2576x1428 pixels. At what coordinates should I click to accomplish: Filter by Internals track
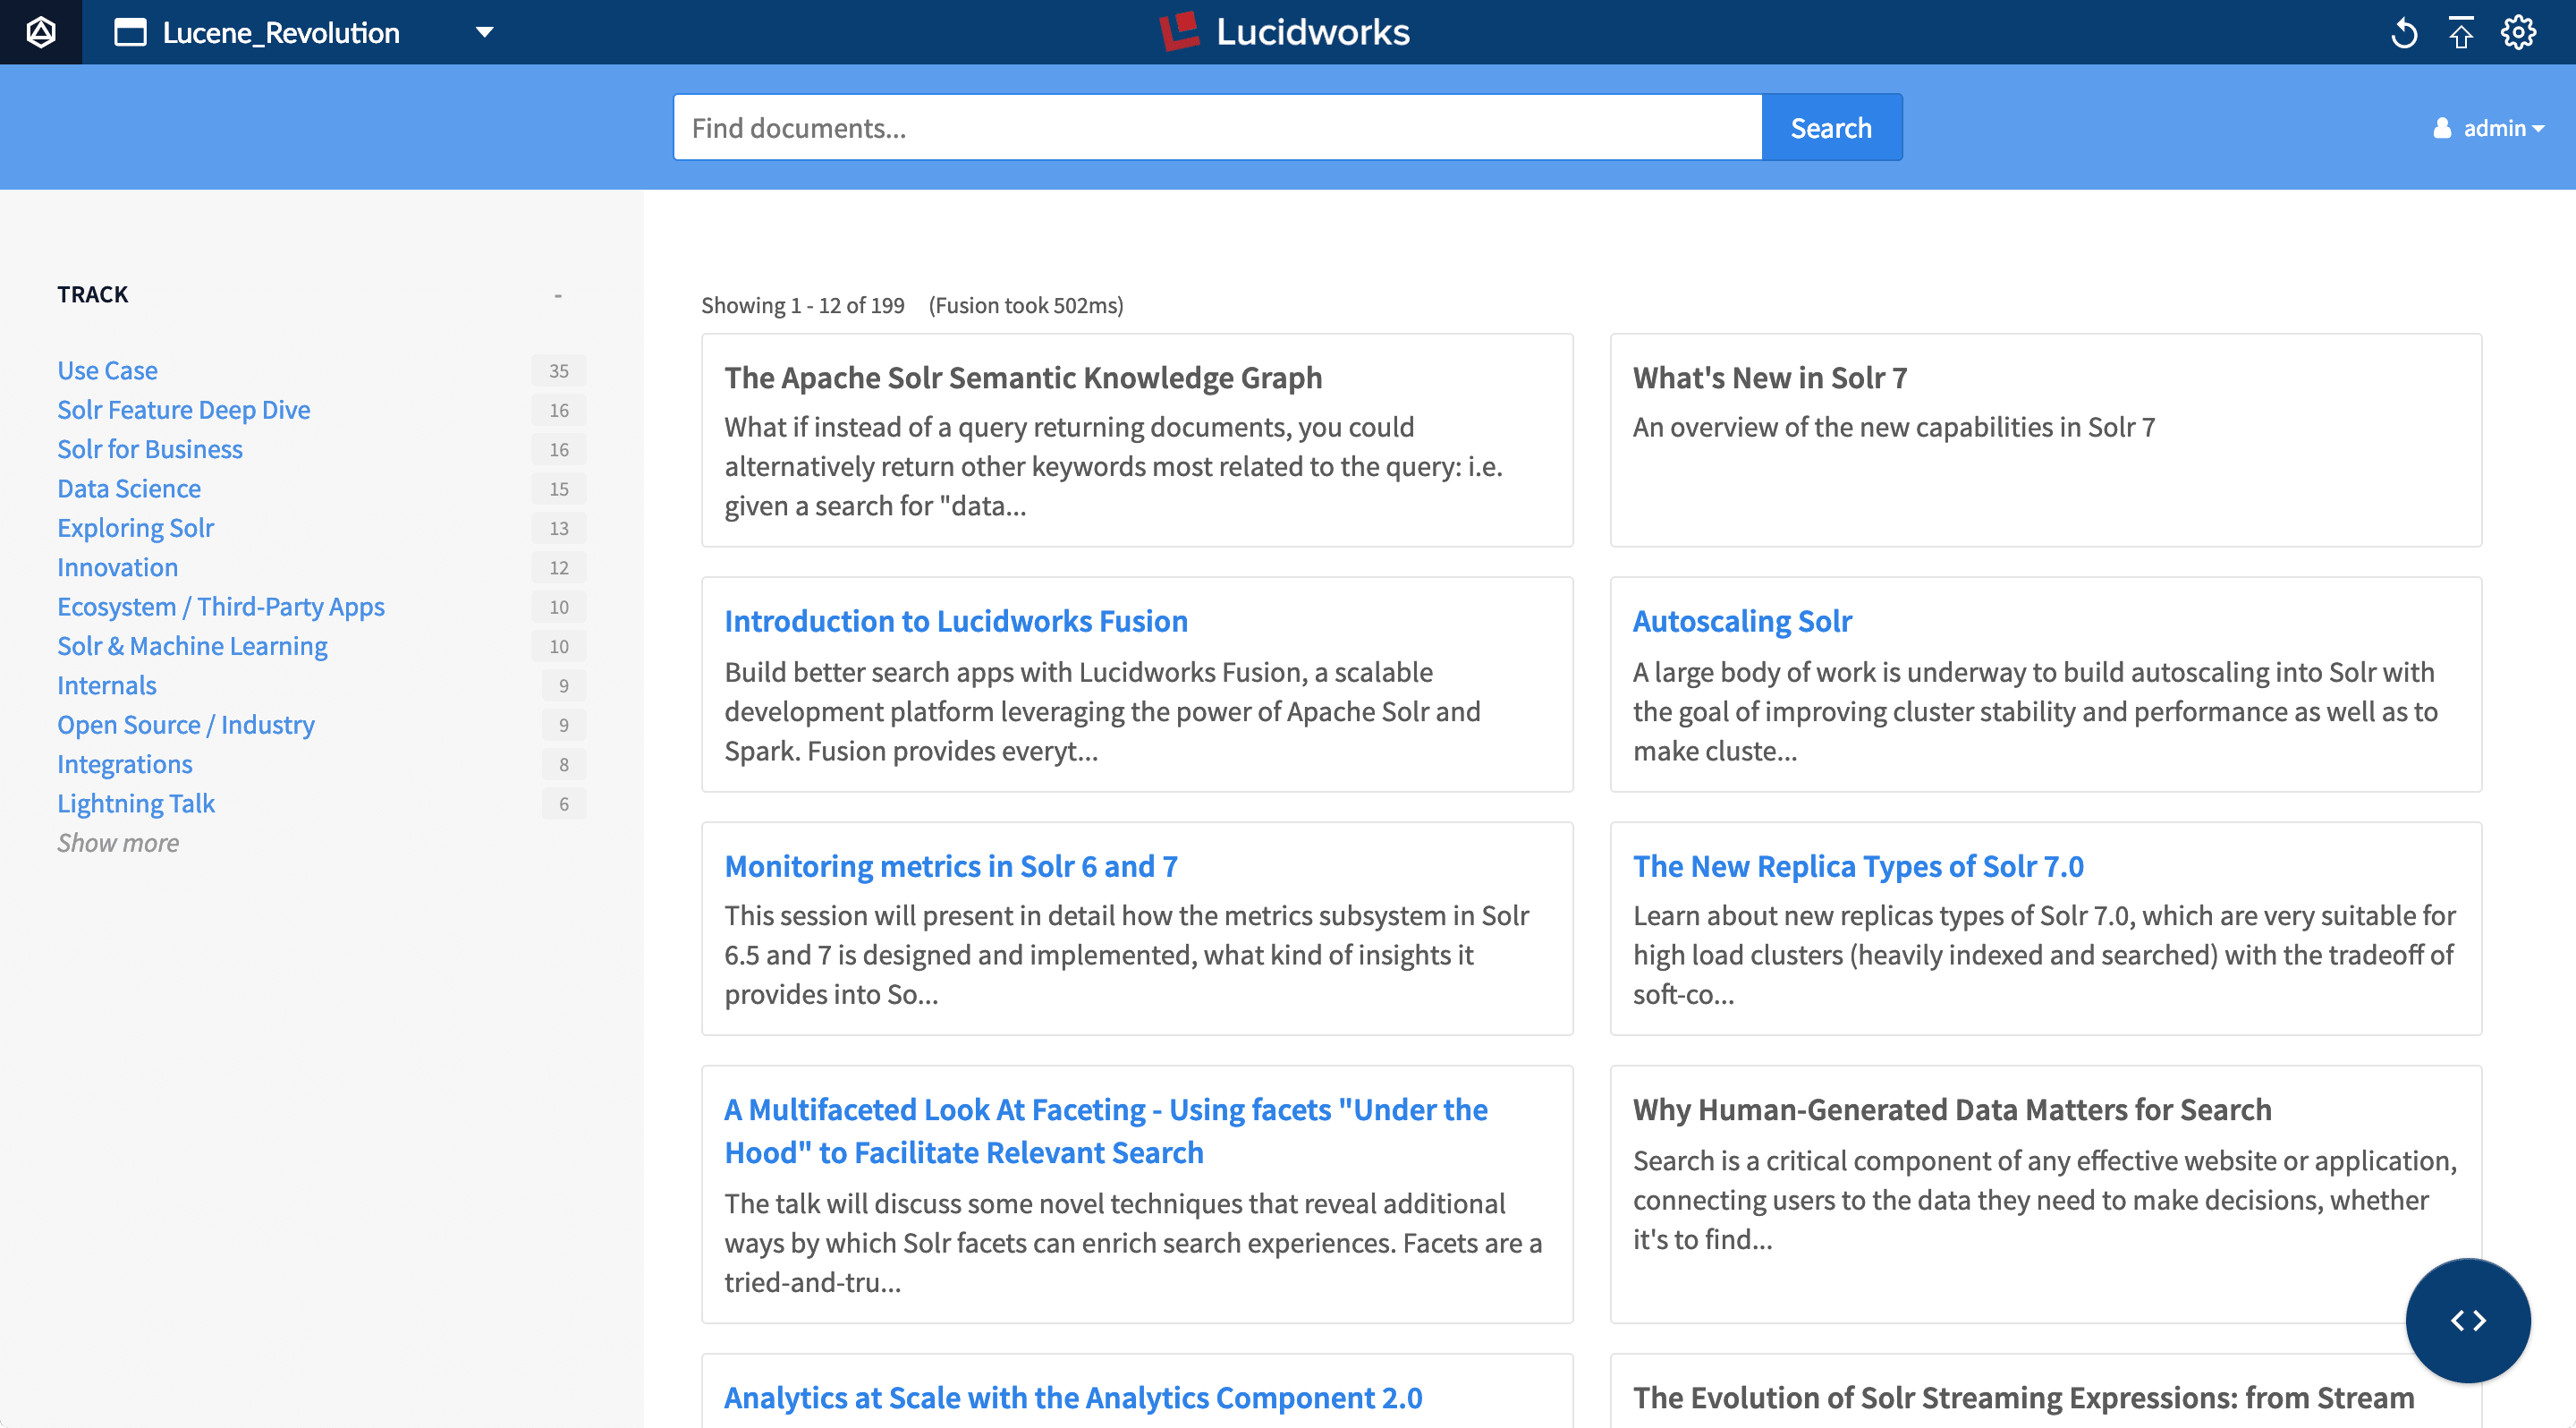point(107,685)
